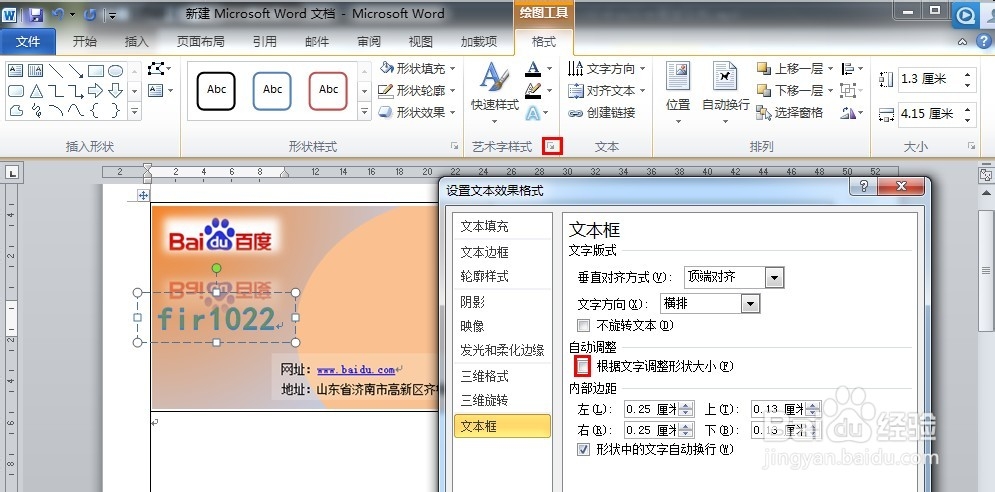Open the Align objects menu
Viewport: 995px width, 492px height.
(x=852, y=69)
